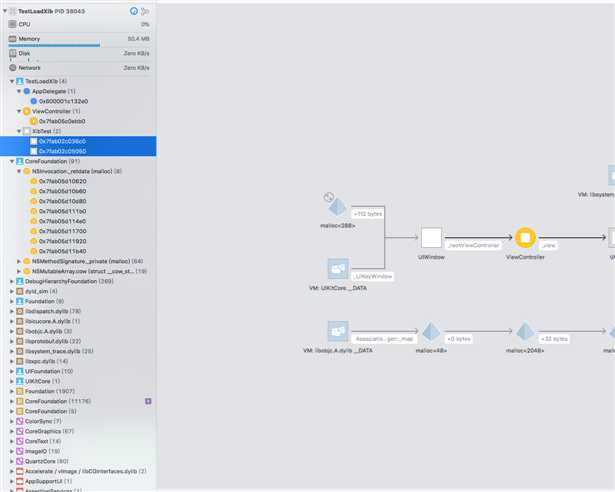Screen dimensions: 615x492
Task: Select AppDelegate instance 0x600001c132e0
Action: click(78, 101)
